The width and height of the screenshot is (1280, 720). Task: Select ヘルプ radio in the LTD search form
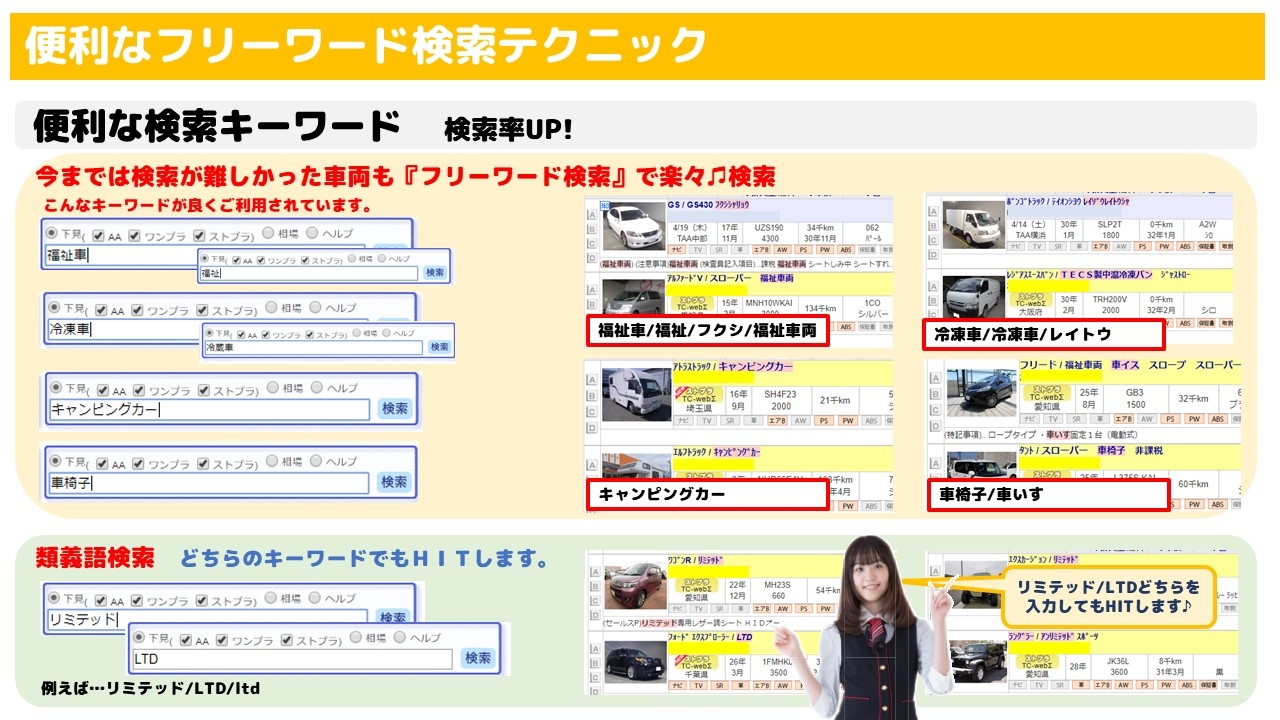click(x=400, y=637)
